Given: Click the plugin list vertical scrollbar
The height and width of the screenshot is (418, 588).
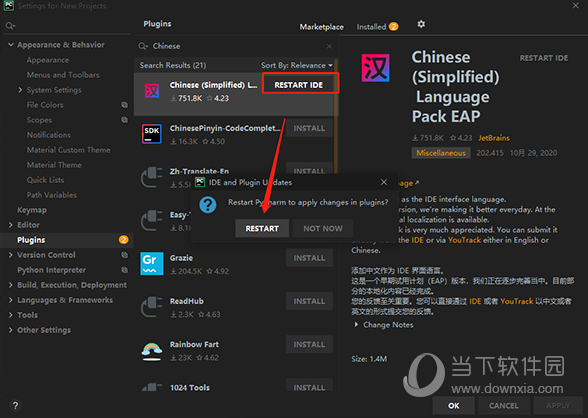Looking at the screenshot, I should pyautogui.click(x=336, y=116).
